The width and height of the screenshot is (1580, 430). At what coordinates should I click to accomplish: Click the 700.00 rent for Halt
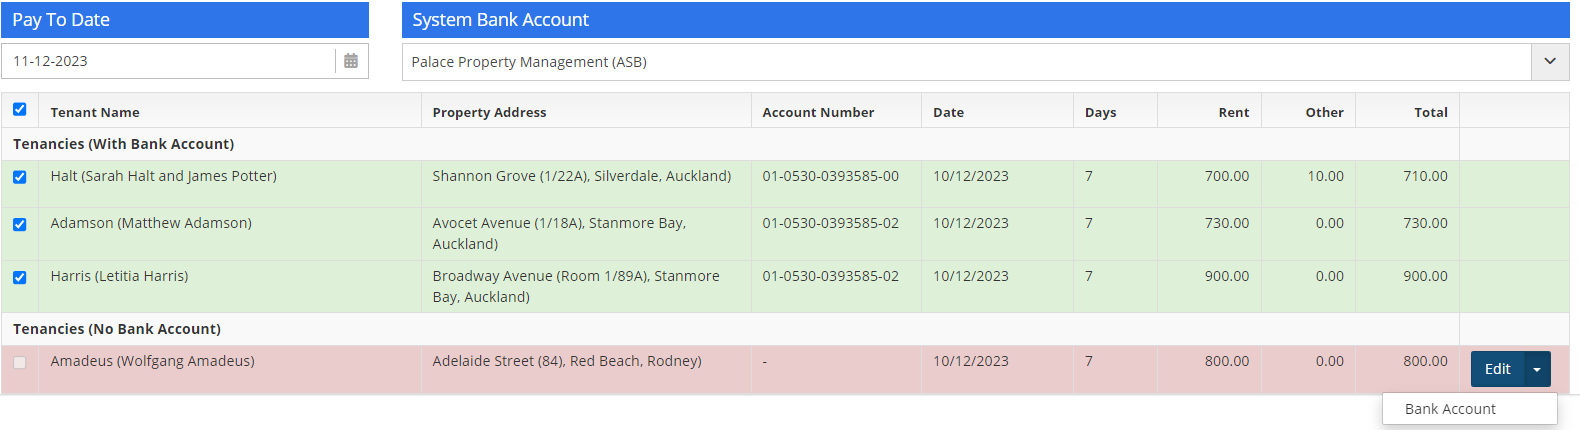point(1227,176)
